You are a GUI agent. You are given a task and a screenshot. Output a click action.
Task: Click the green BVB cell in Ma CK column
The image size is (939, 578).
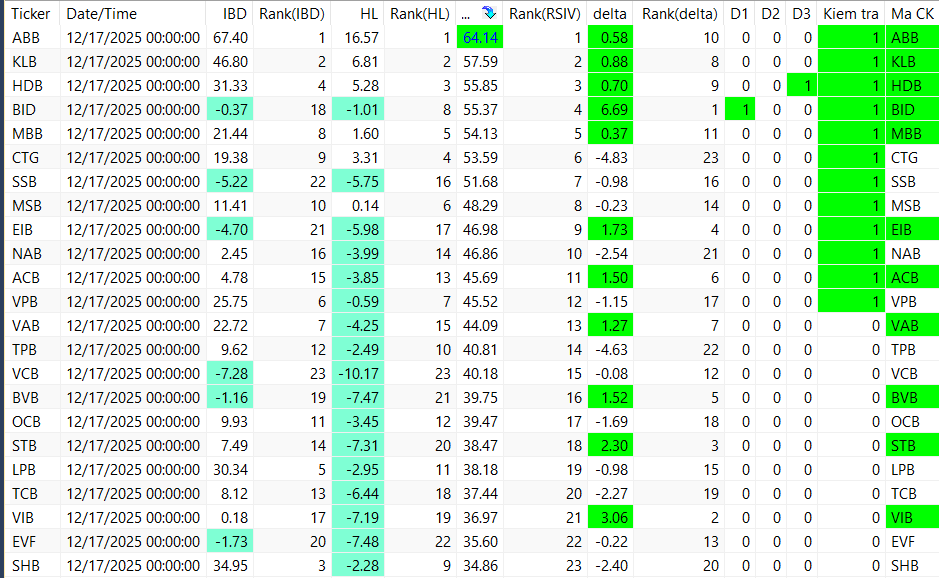tap(912, 397)
